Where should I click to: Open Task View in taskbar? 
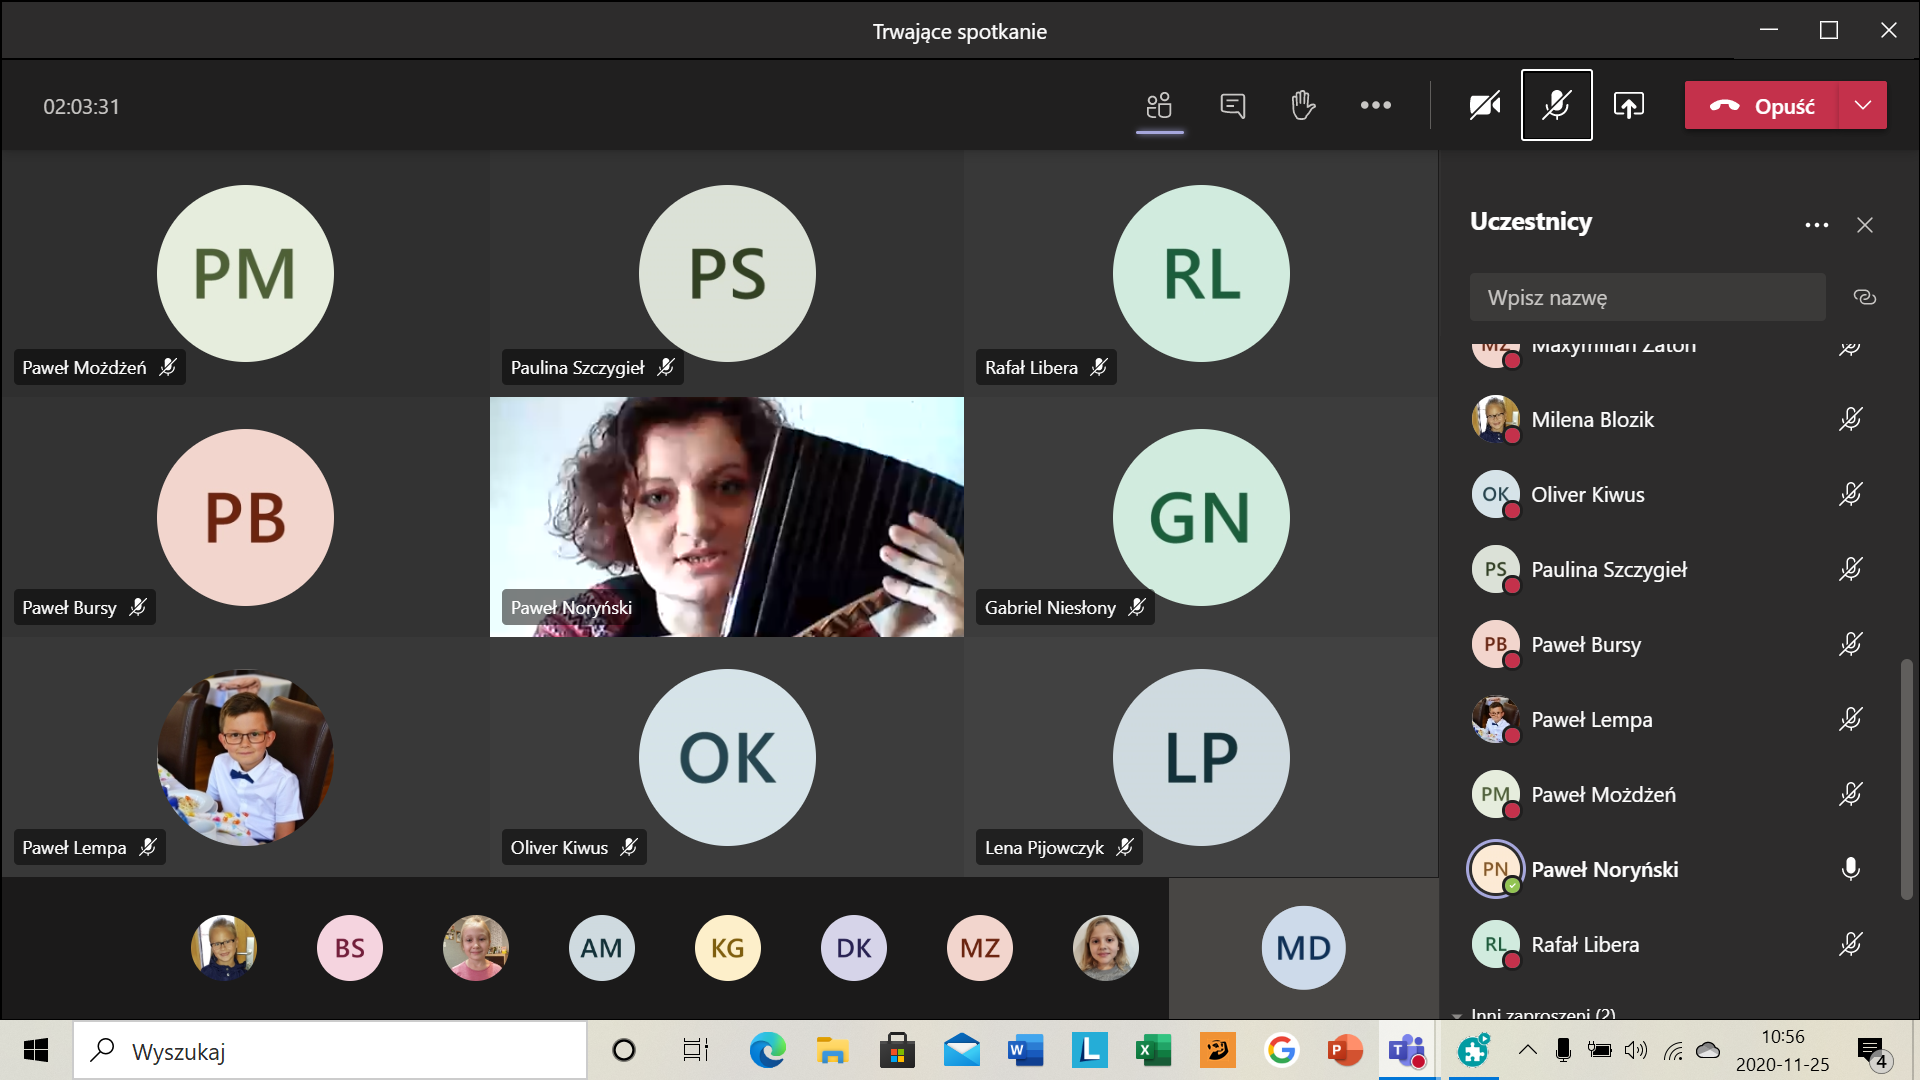pos(695,1050)
